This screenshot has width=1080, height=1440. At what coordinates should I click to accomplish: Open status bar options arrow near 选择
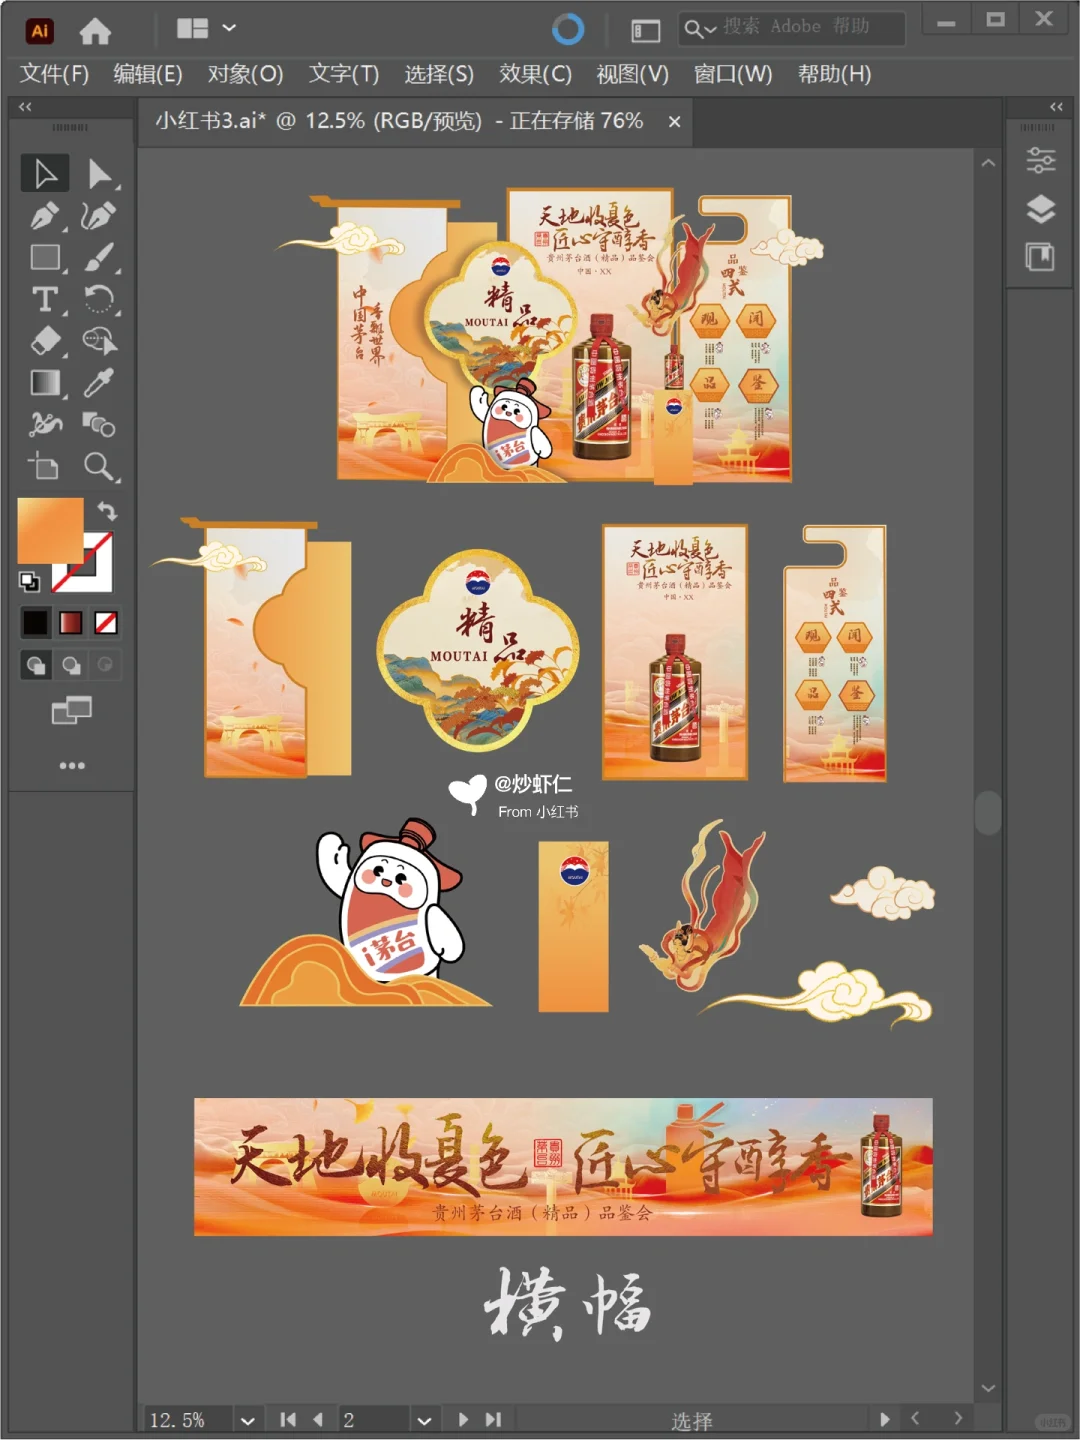pyautogui.click(x=884, y=1419)
